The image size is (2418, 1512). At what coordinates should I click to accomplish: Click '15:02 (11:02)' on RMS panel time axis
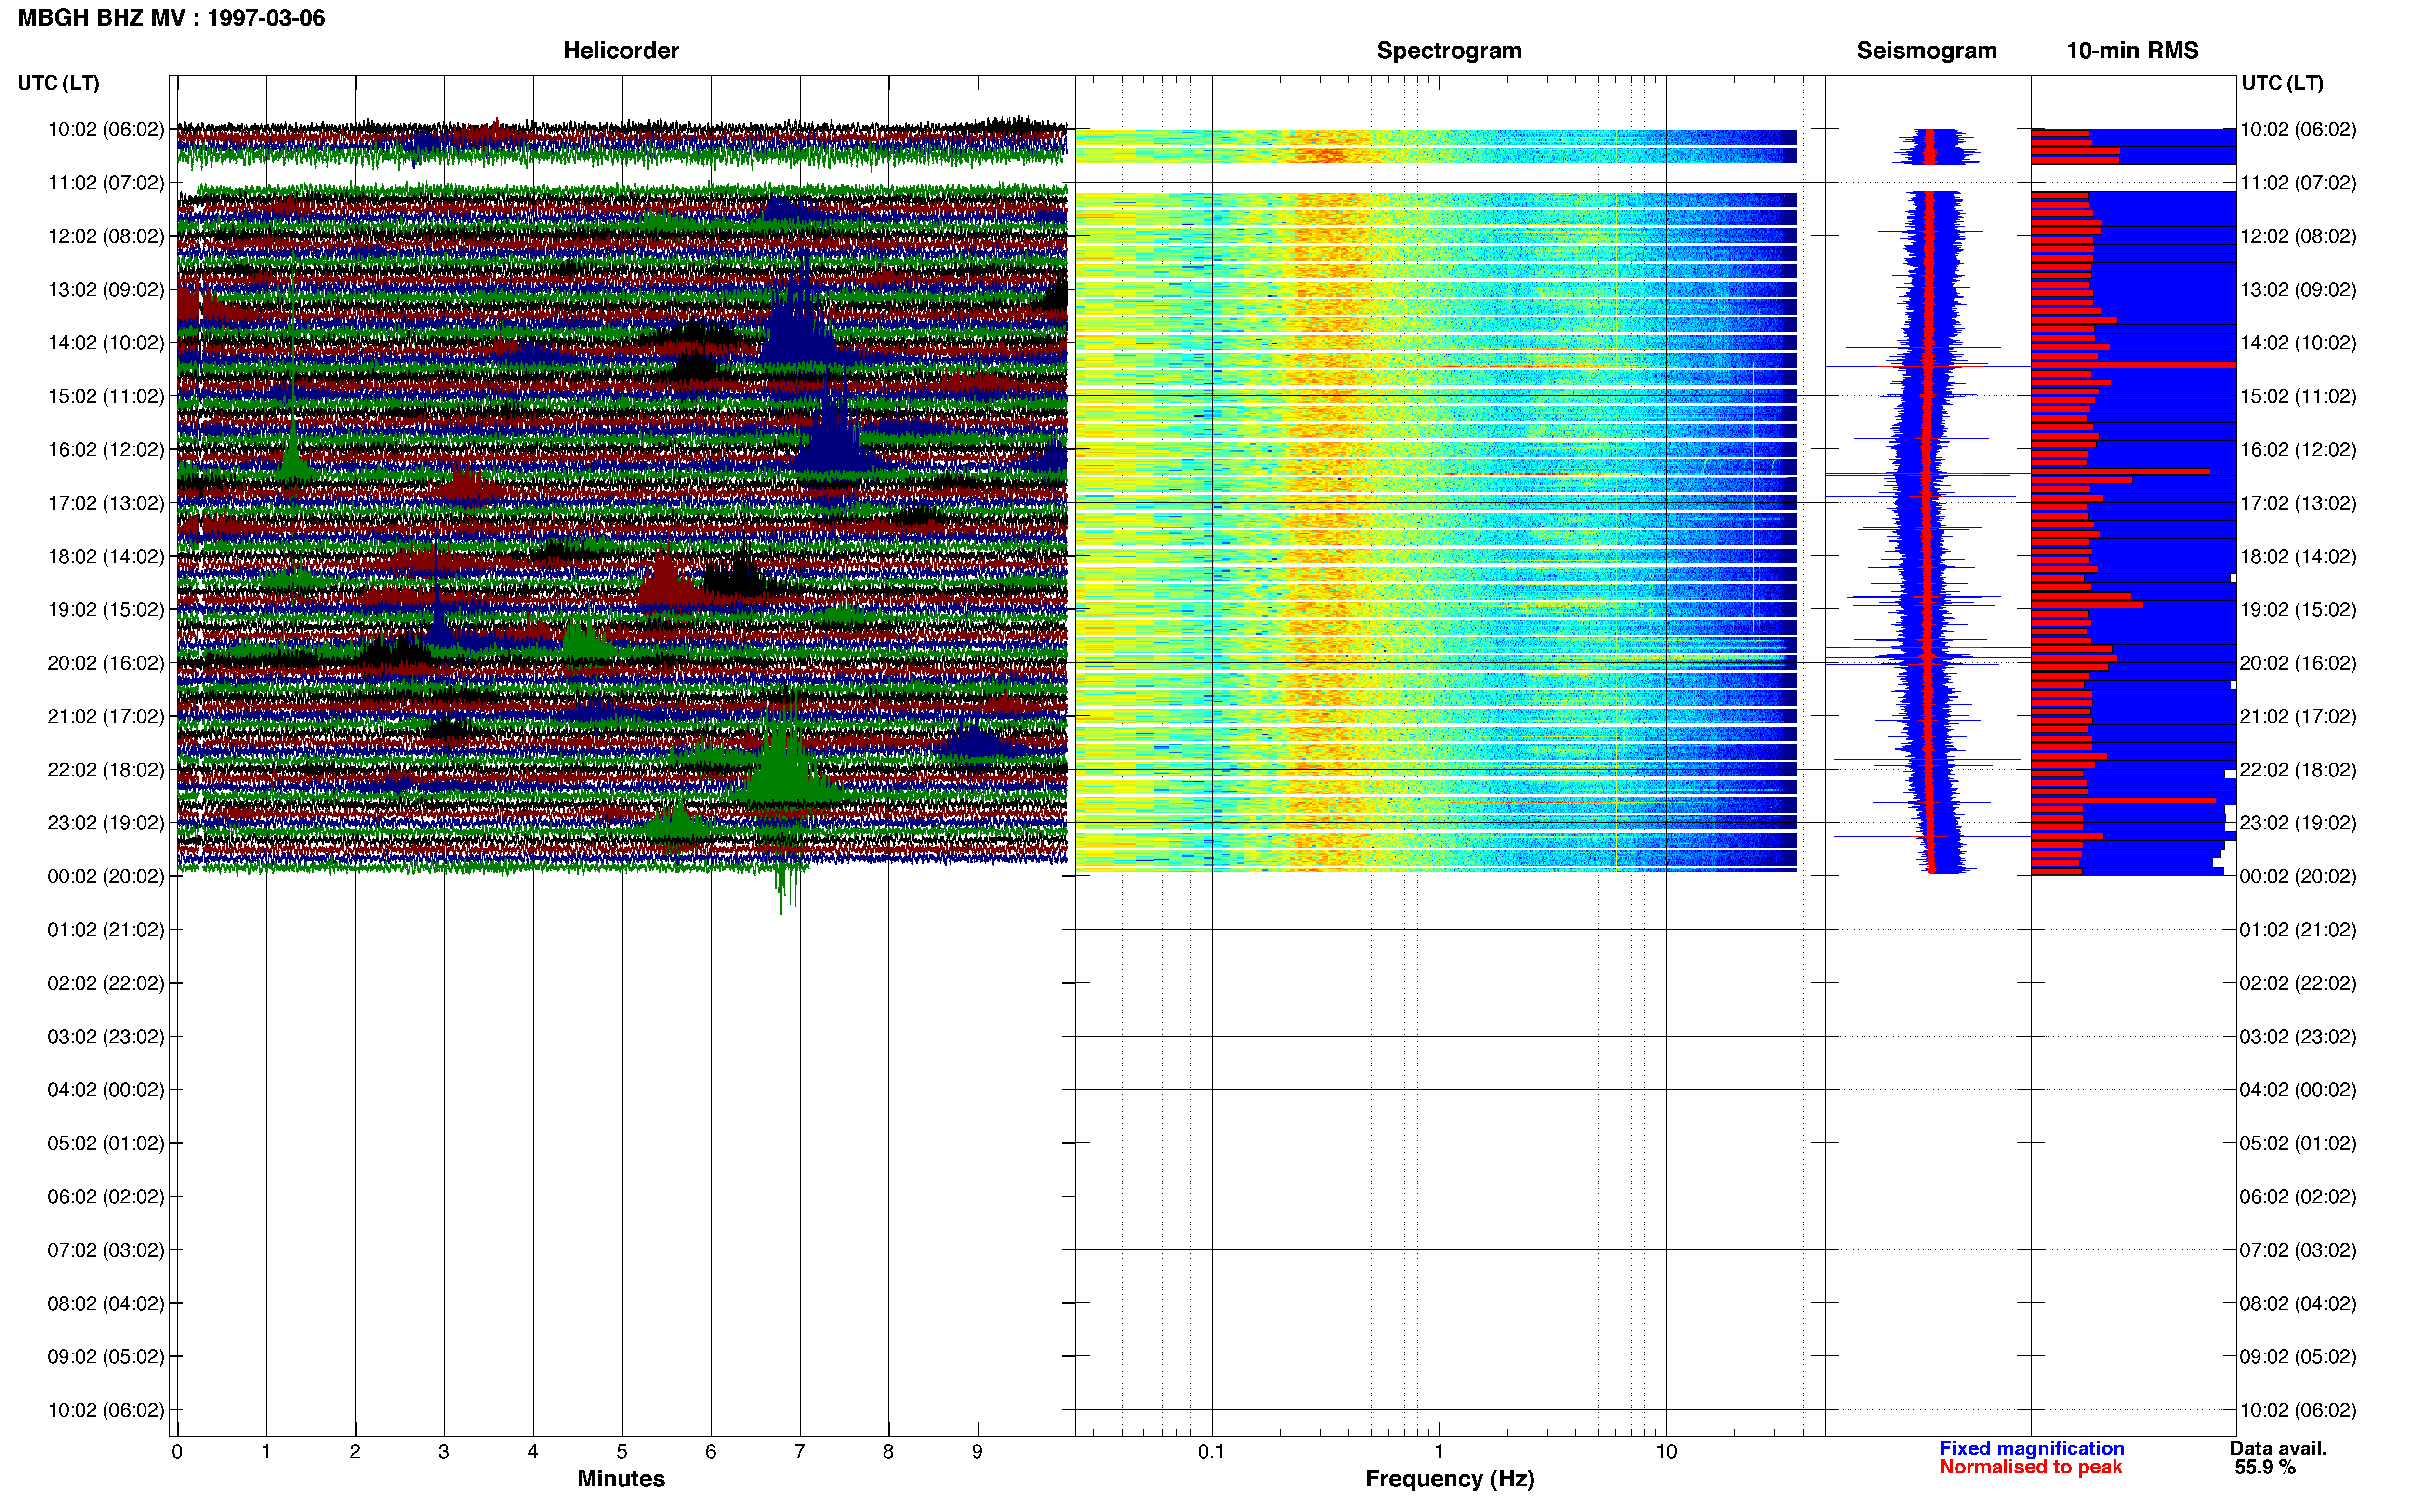tap(2298, 396)
